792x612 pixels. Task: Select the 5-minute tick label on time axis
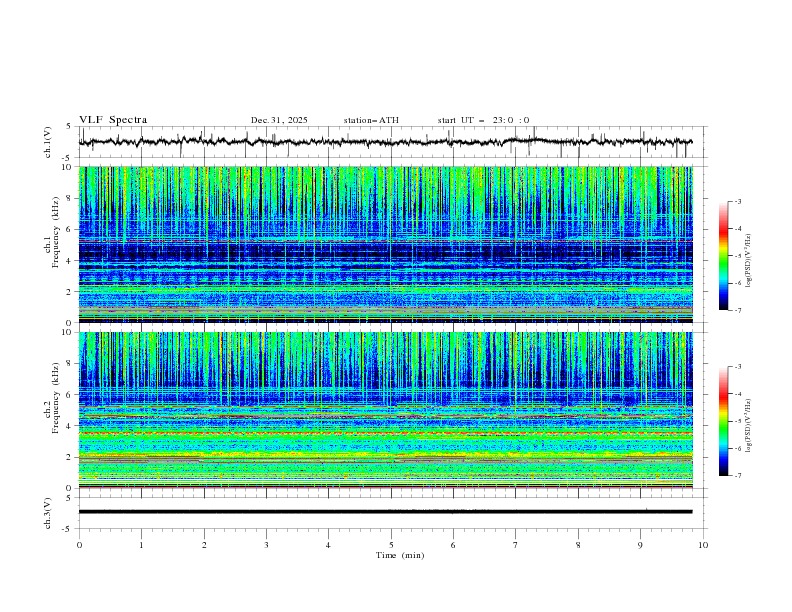391,544
